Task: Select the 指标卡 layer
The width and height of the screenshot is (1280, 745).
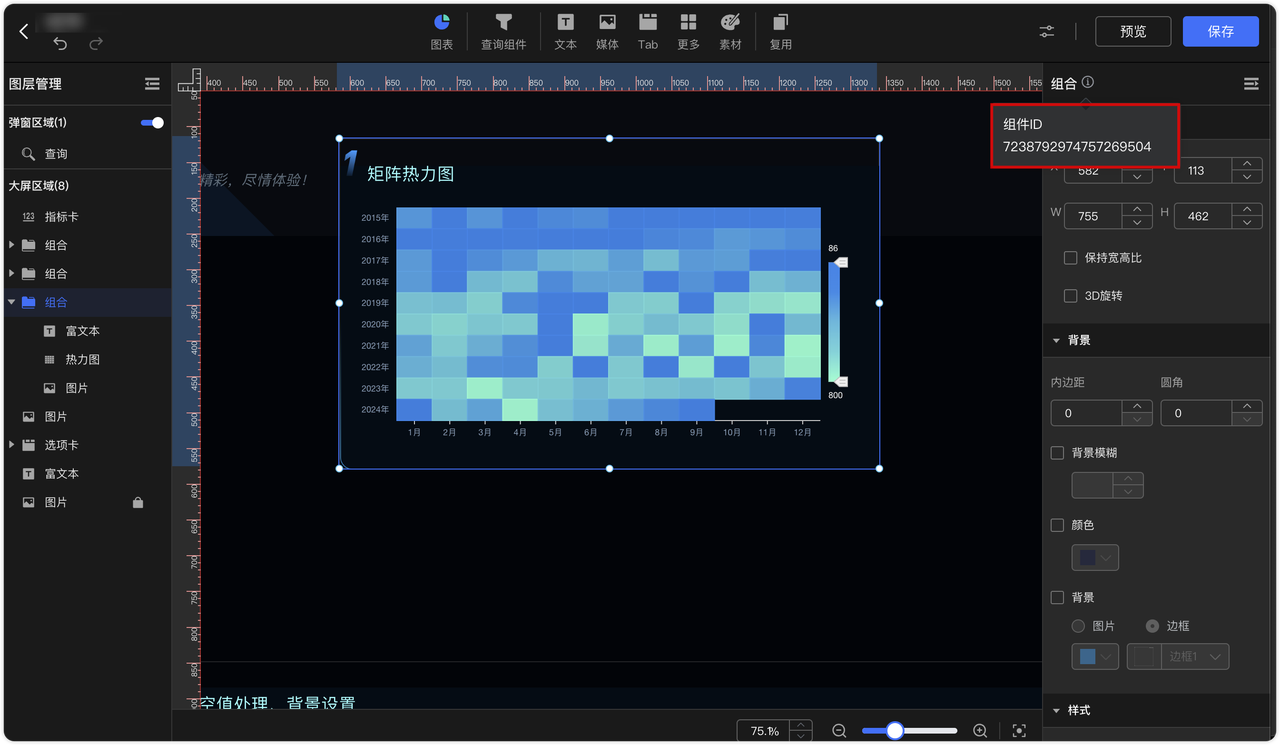Action: [x=86, y=216]
